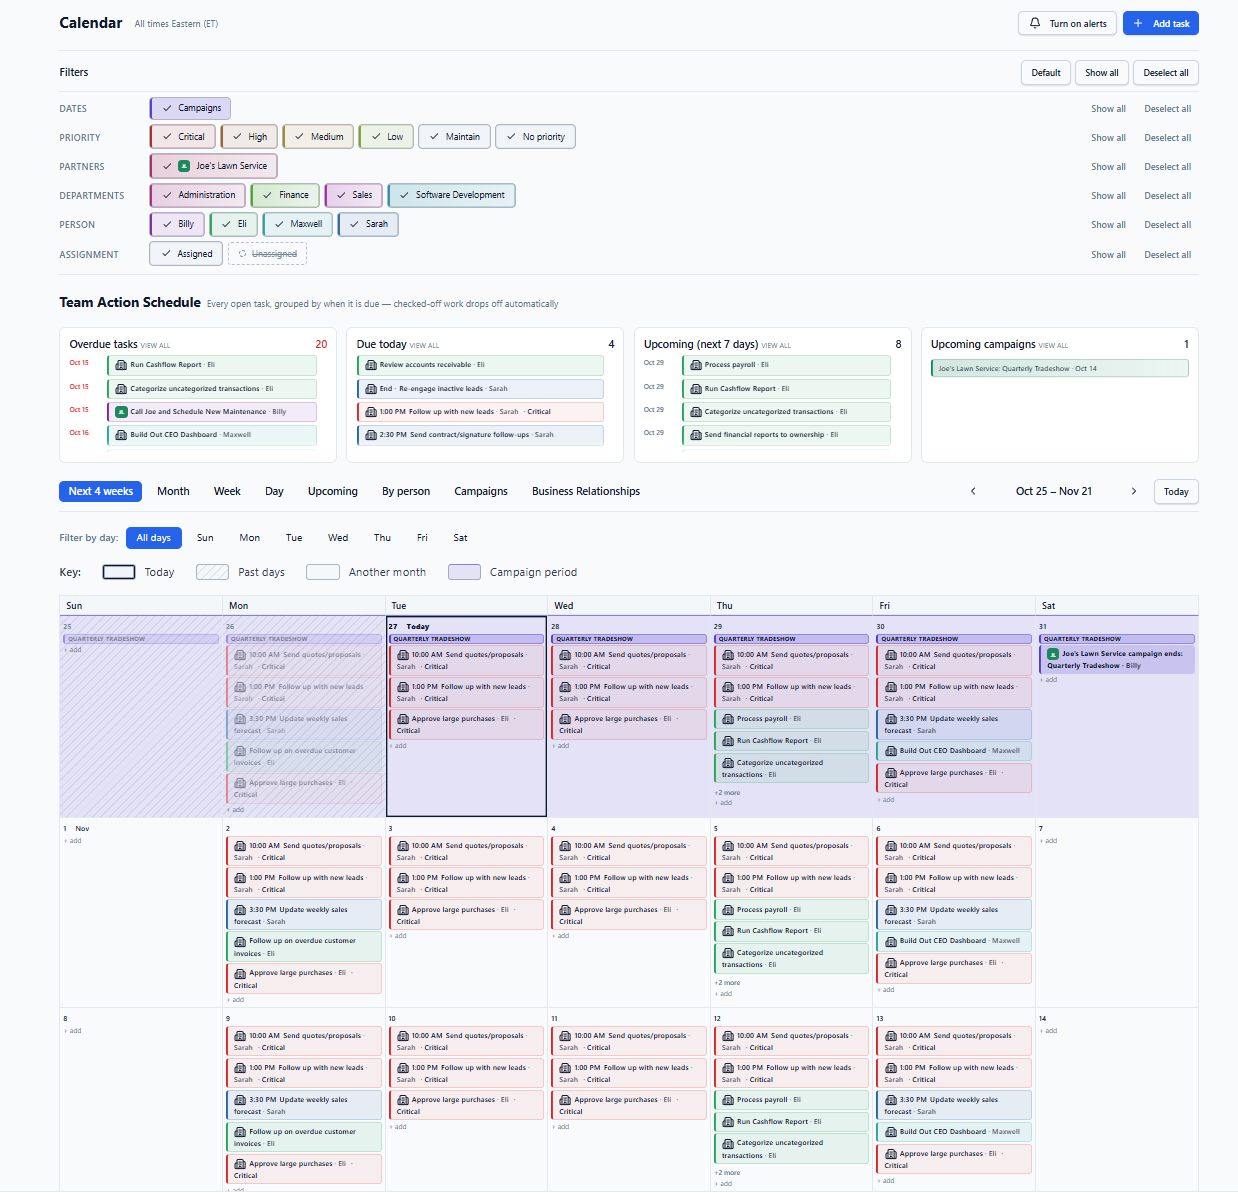
Task: Click icon on Thursday 12 Categorize uncategorized transactions
Action: pyautogui.click(x=728, y=1143)
